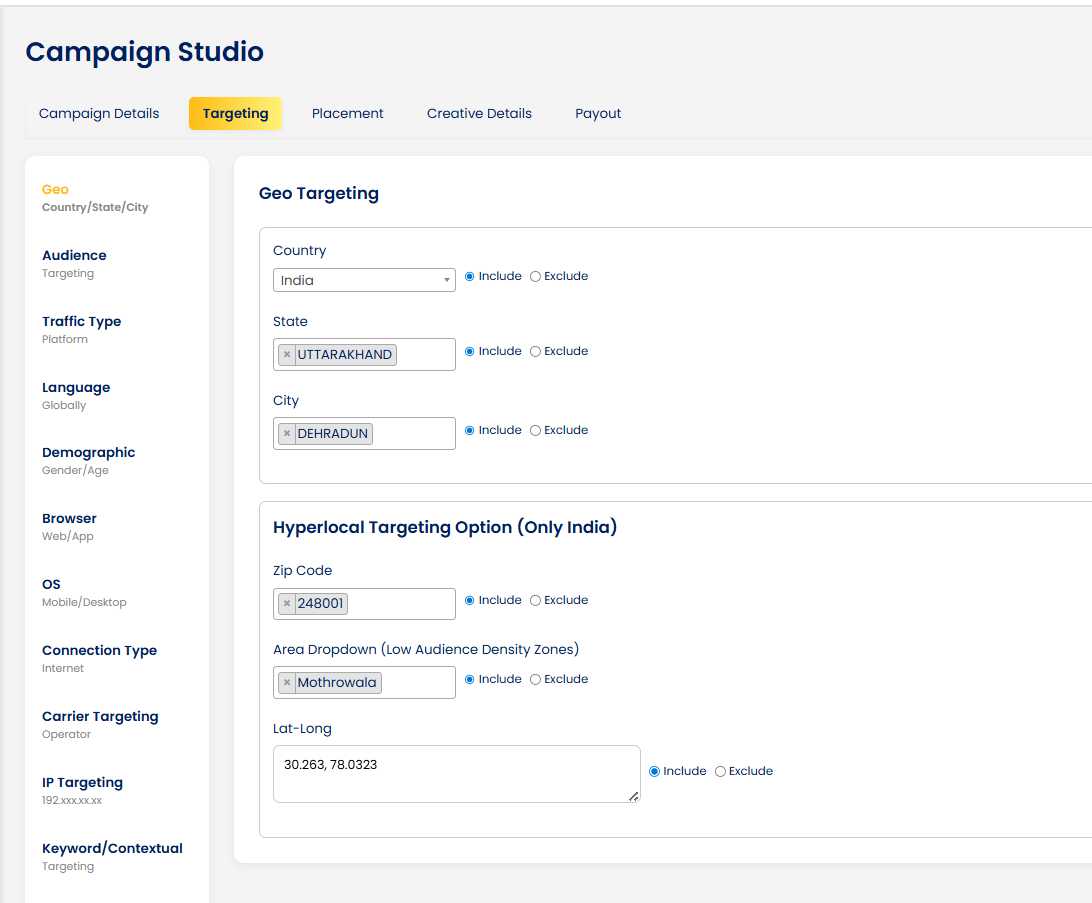Open the Campaign Details tab
The image size is (1092, 903).
99,113
